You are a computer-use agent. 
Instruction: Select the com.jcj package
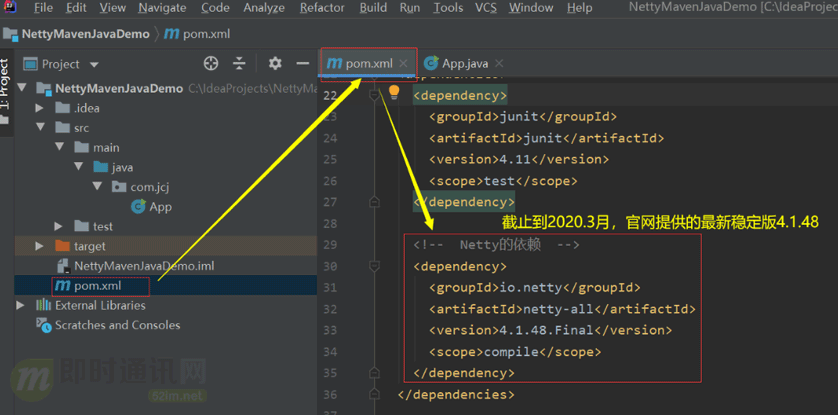point(150,187)
